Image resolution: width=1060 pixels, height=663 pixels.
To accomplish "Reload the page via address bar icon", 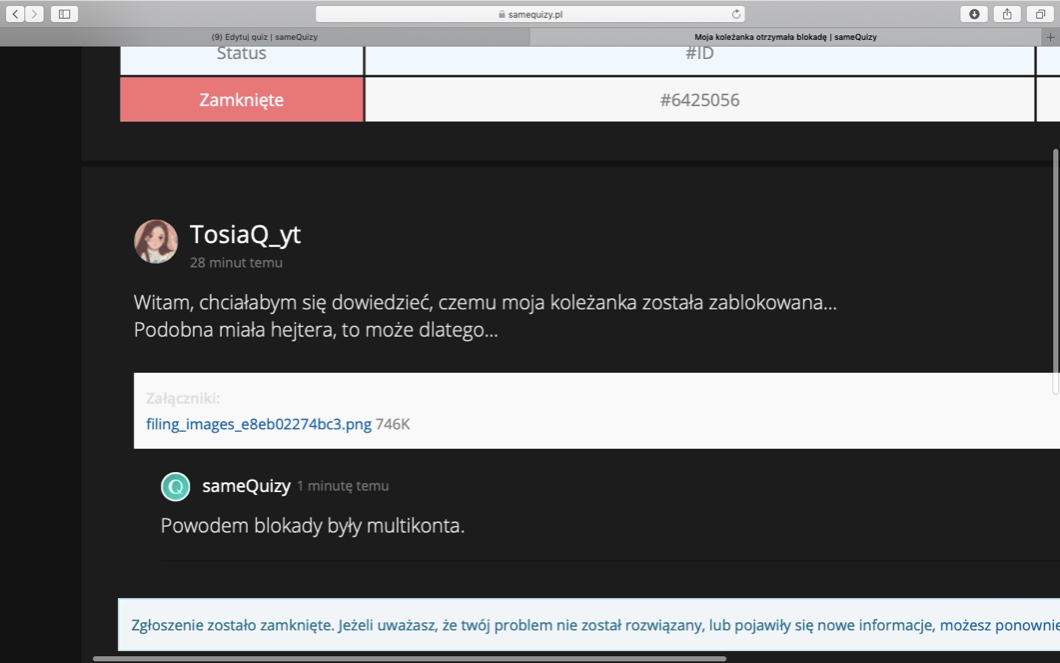I will pos(737,14).
